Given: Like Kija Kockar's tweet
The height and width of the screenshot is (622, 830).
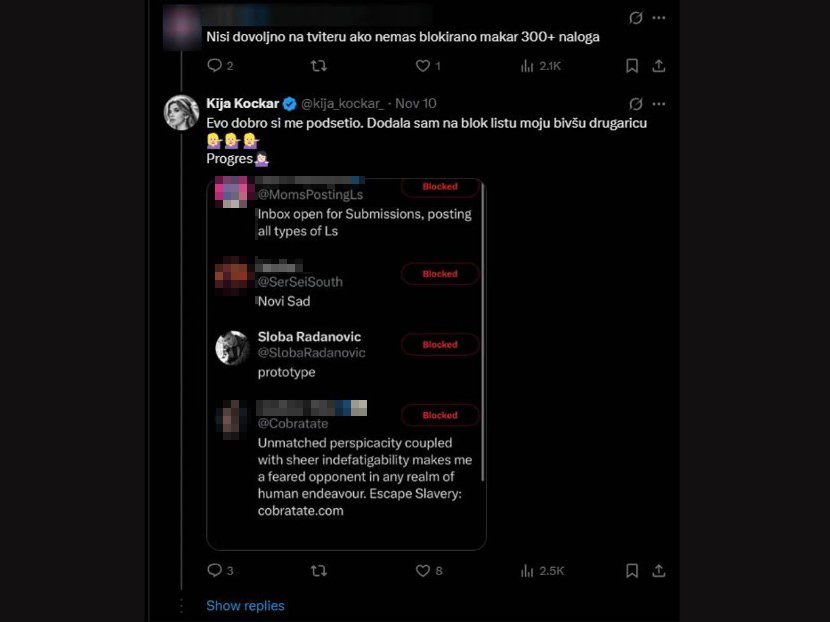Looking at the screenshot, I should pos(423,571).
